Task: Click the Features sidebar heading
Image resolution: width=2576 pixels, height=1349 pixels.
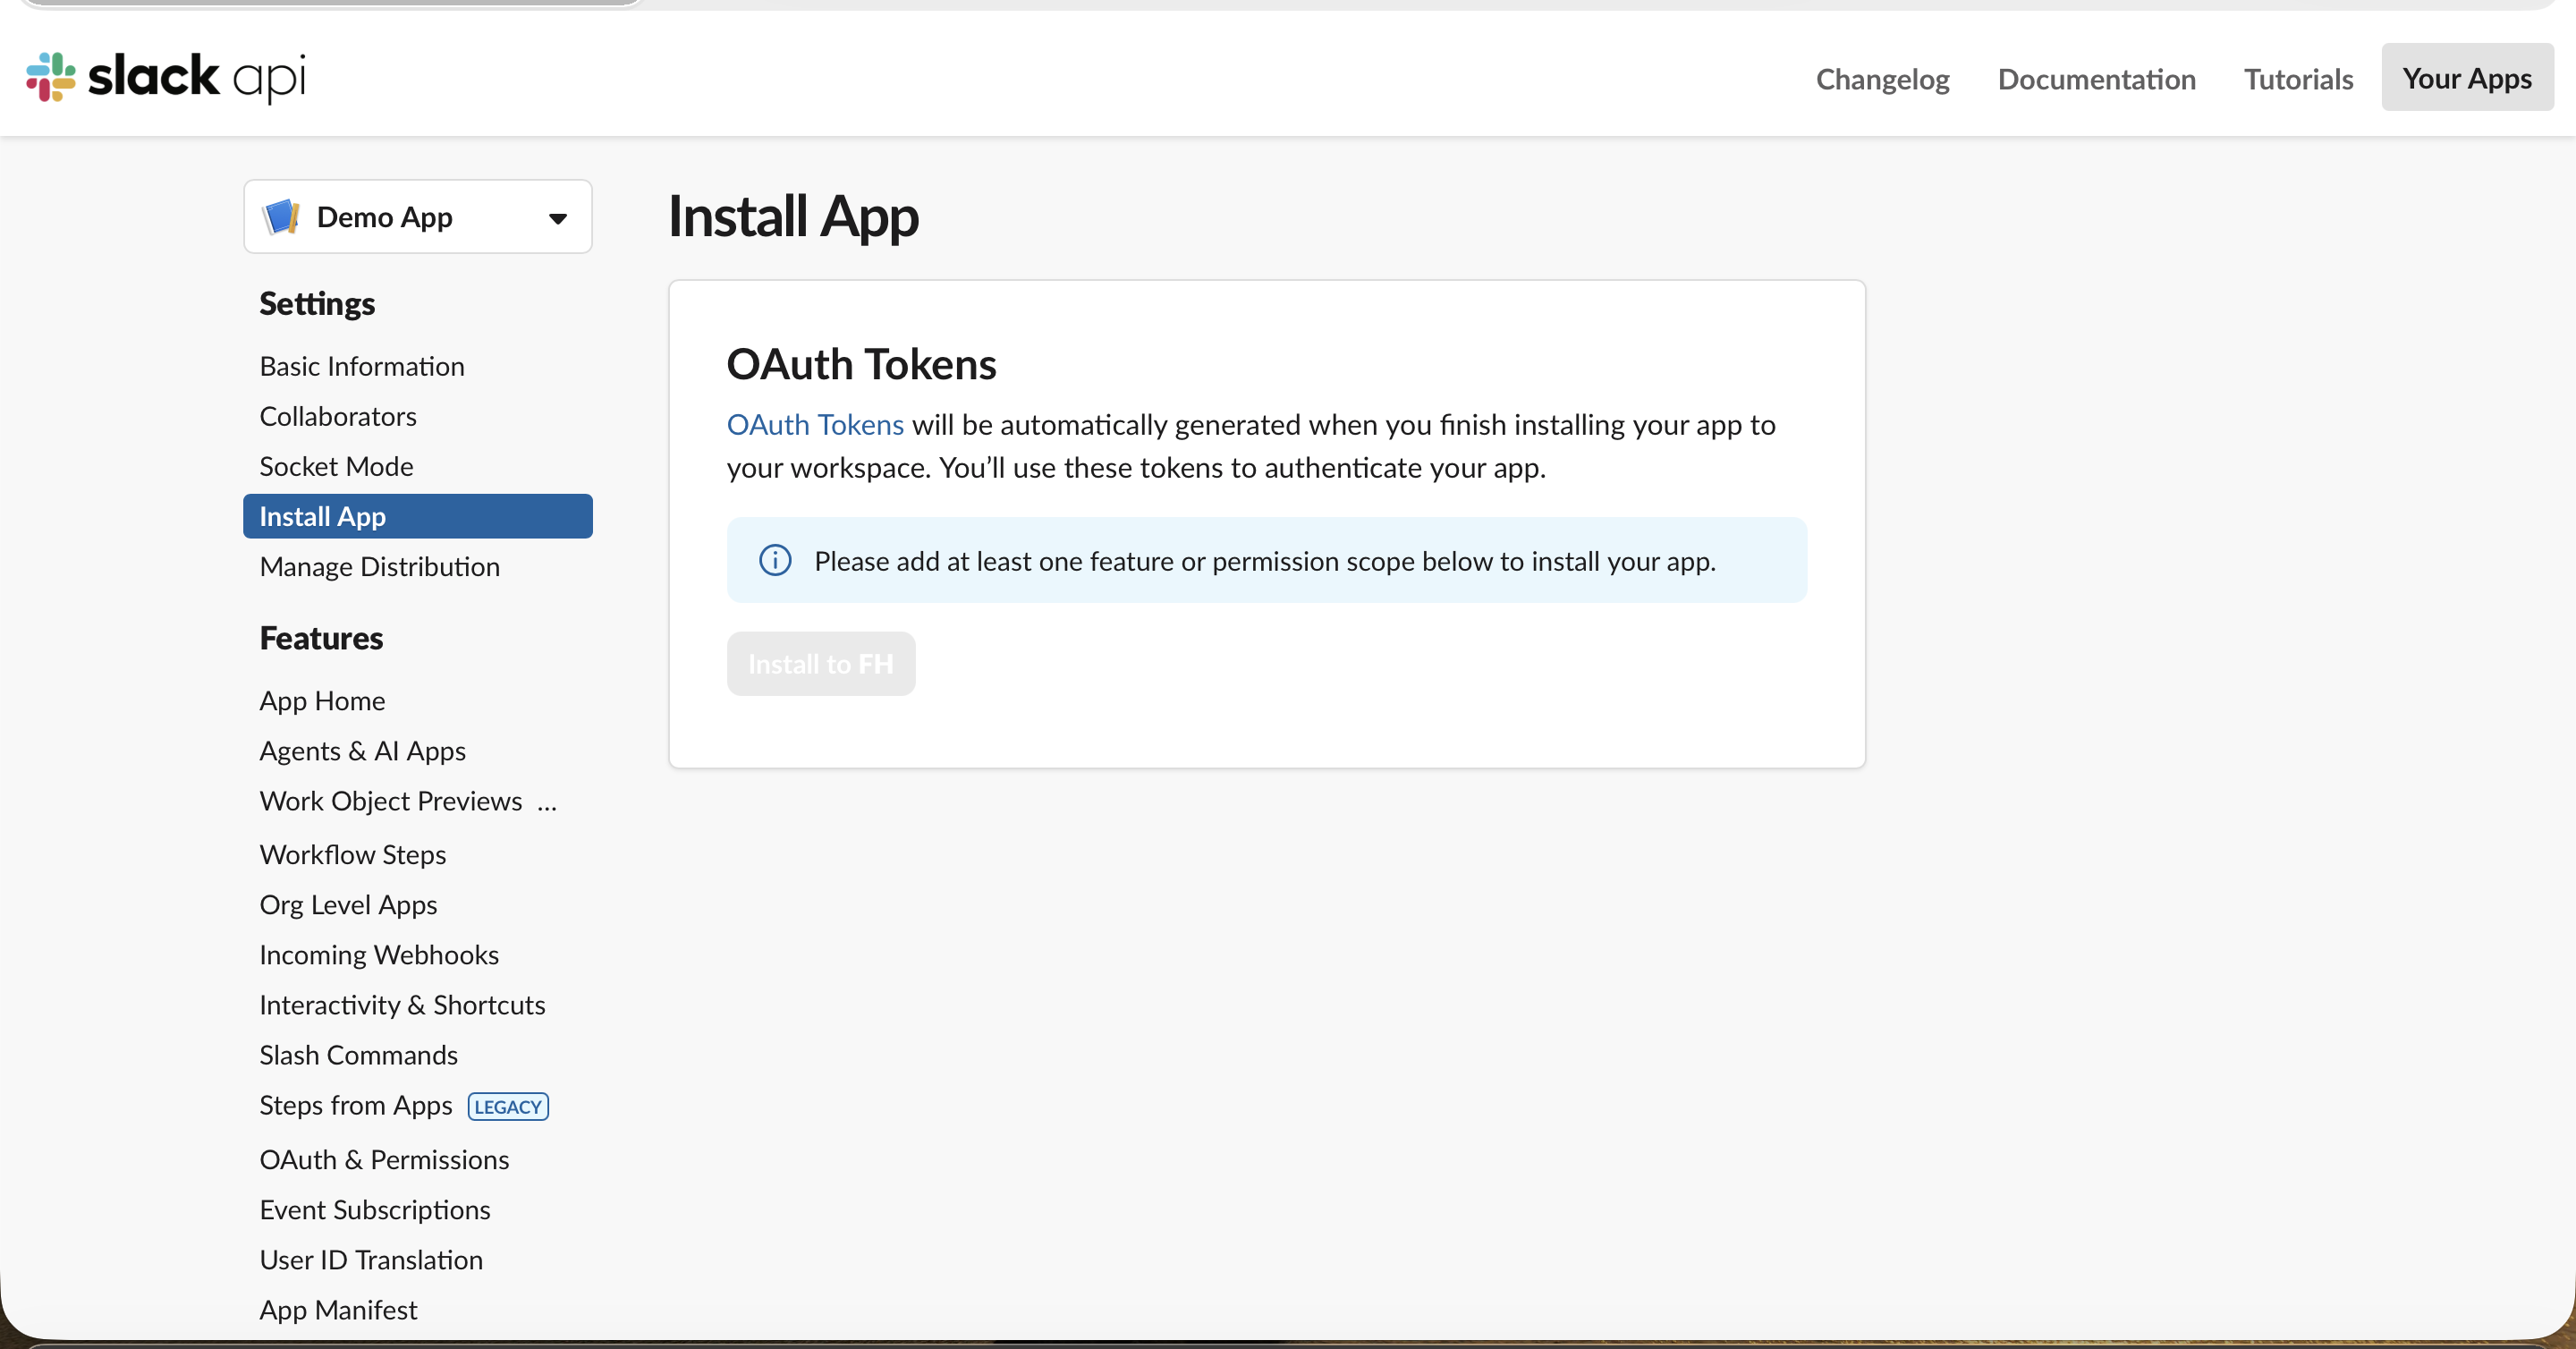Action: [321, 637]
